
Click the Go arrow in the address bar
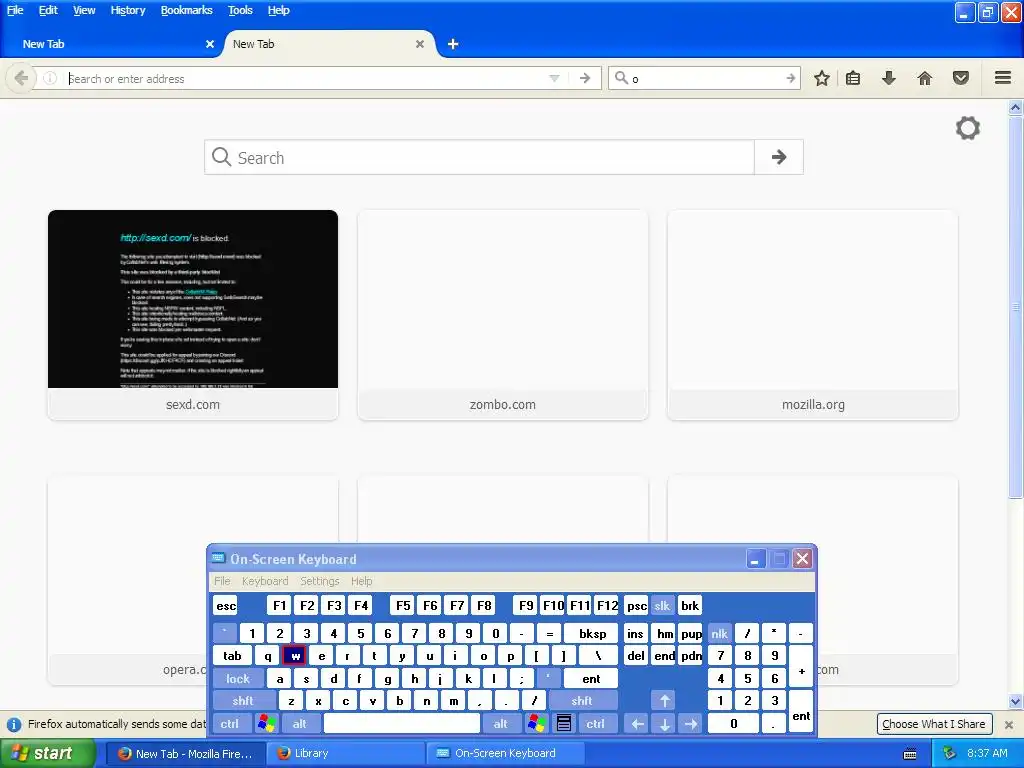coord(585,78)
